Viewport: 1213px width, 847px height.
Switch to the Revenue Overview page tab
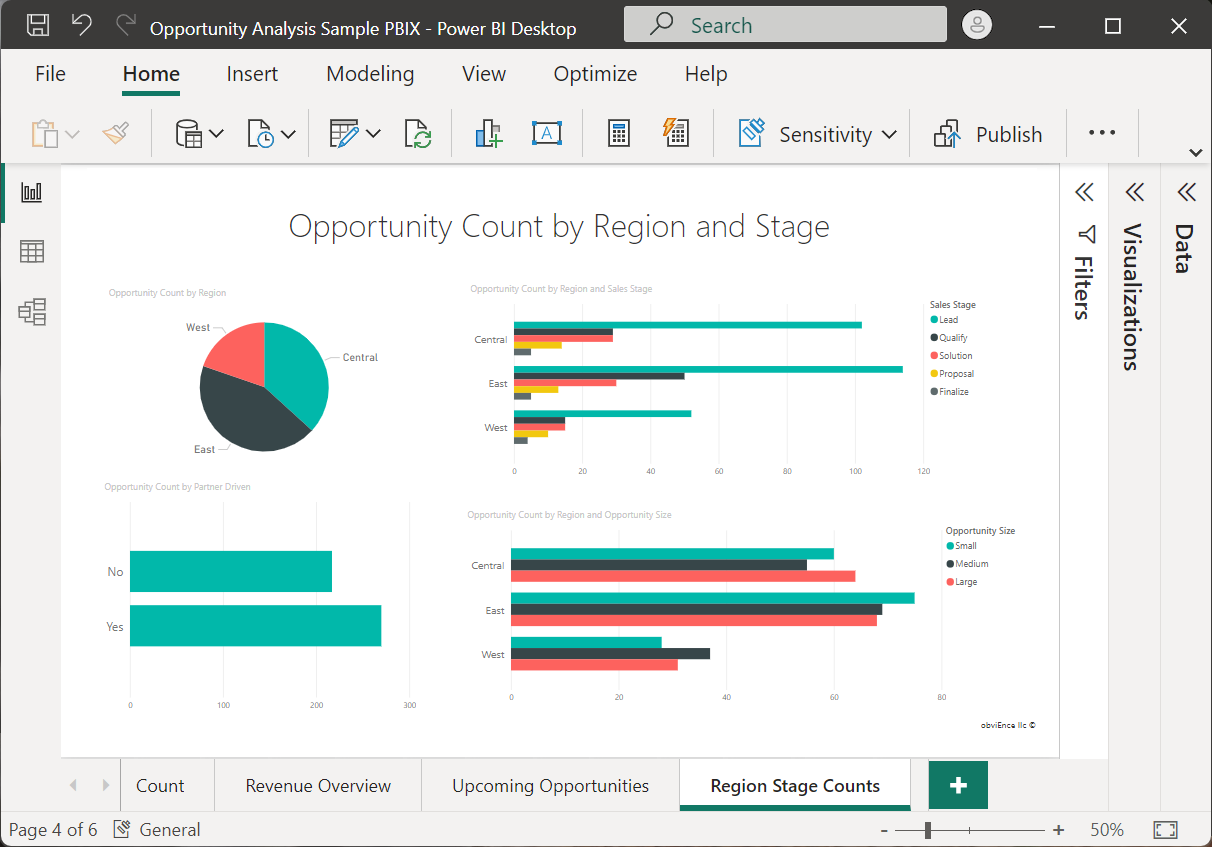click(318, 786)
